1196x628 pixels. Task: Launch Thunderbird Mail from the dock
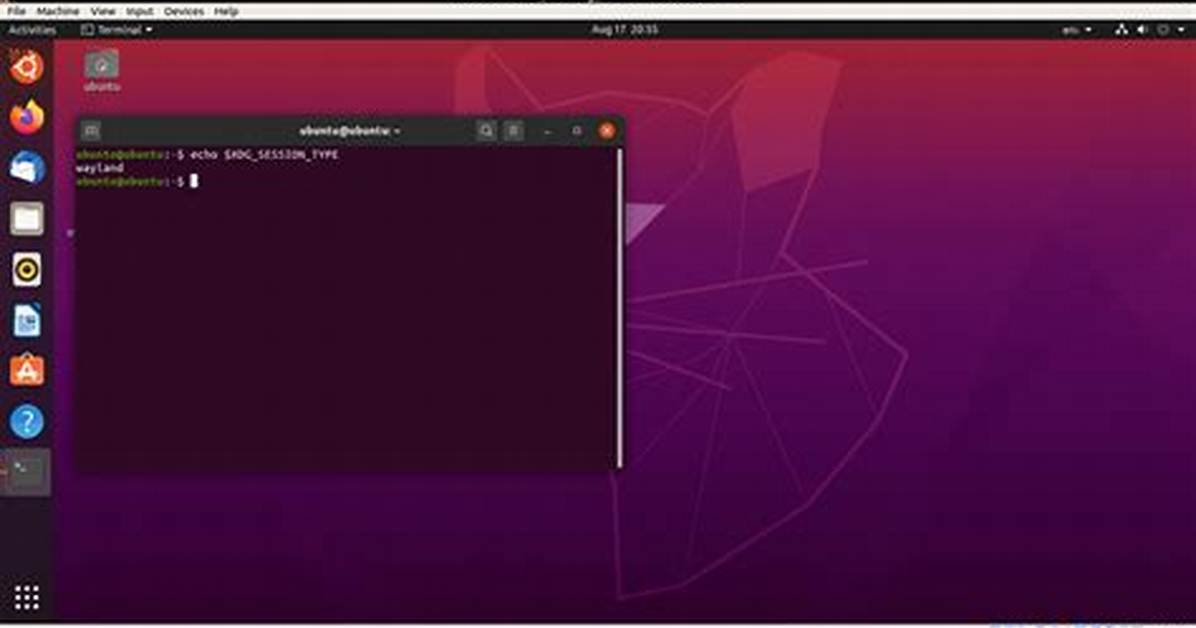27,168
